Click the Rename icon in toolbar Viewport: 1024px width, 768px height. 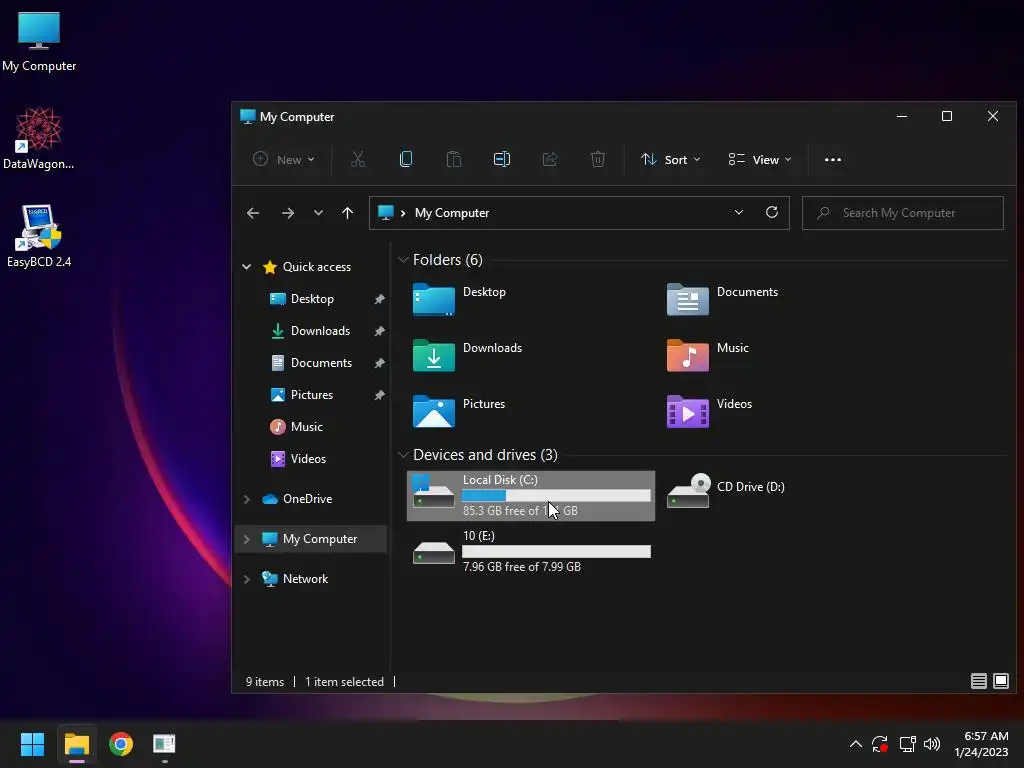tap(502, 159)
